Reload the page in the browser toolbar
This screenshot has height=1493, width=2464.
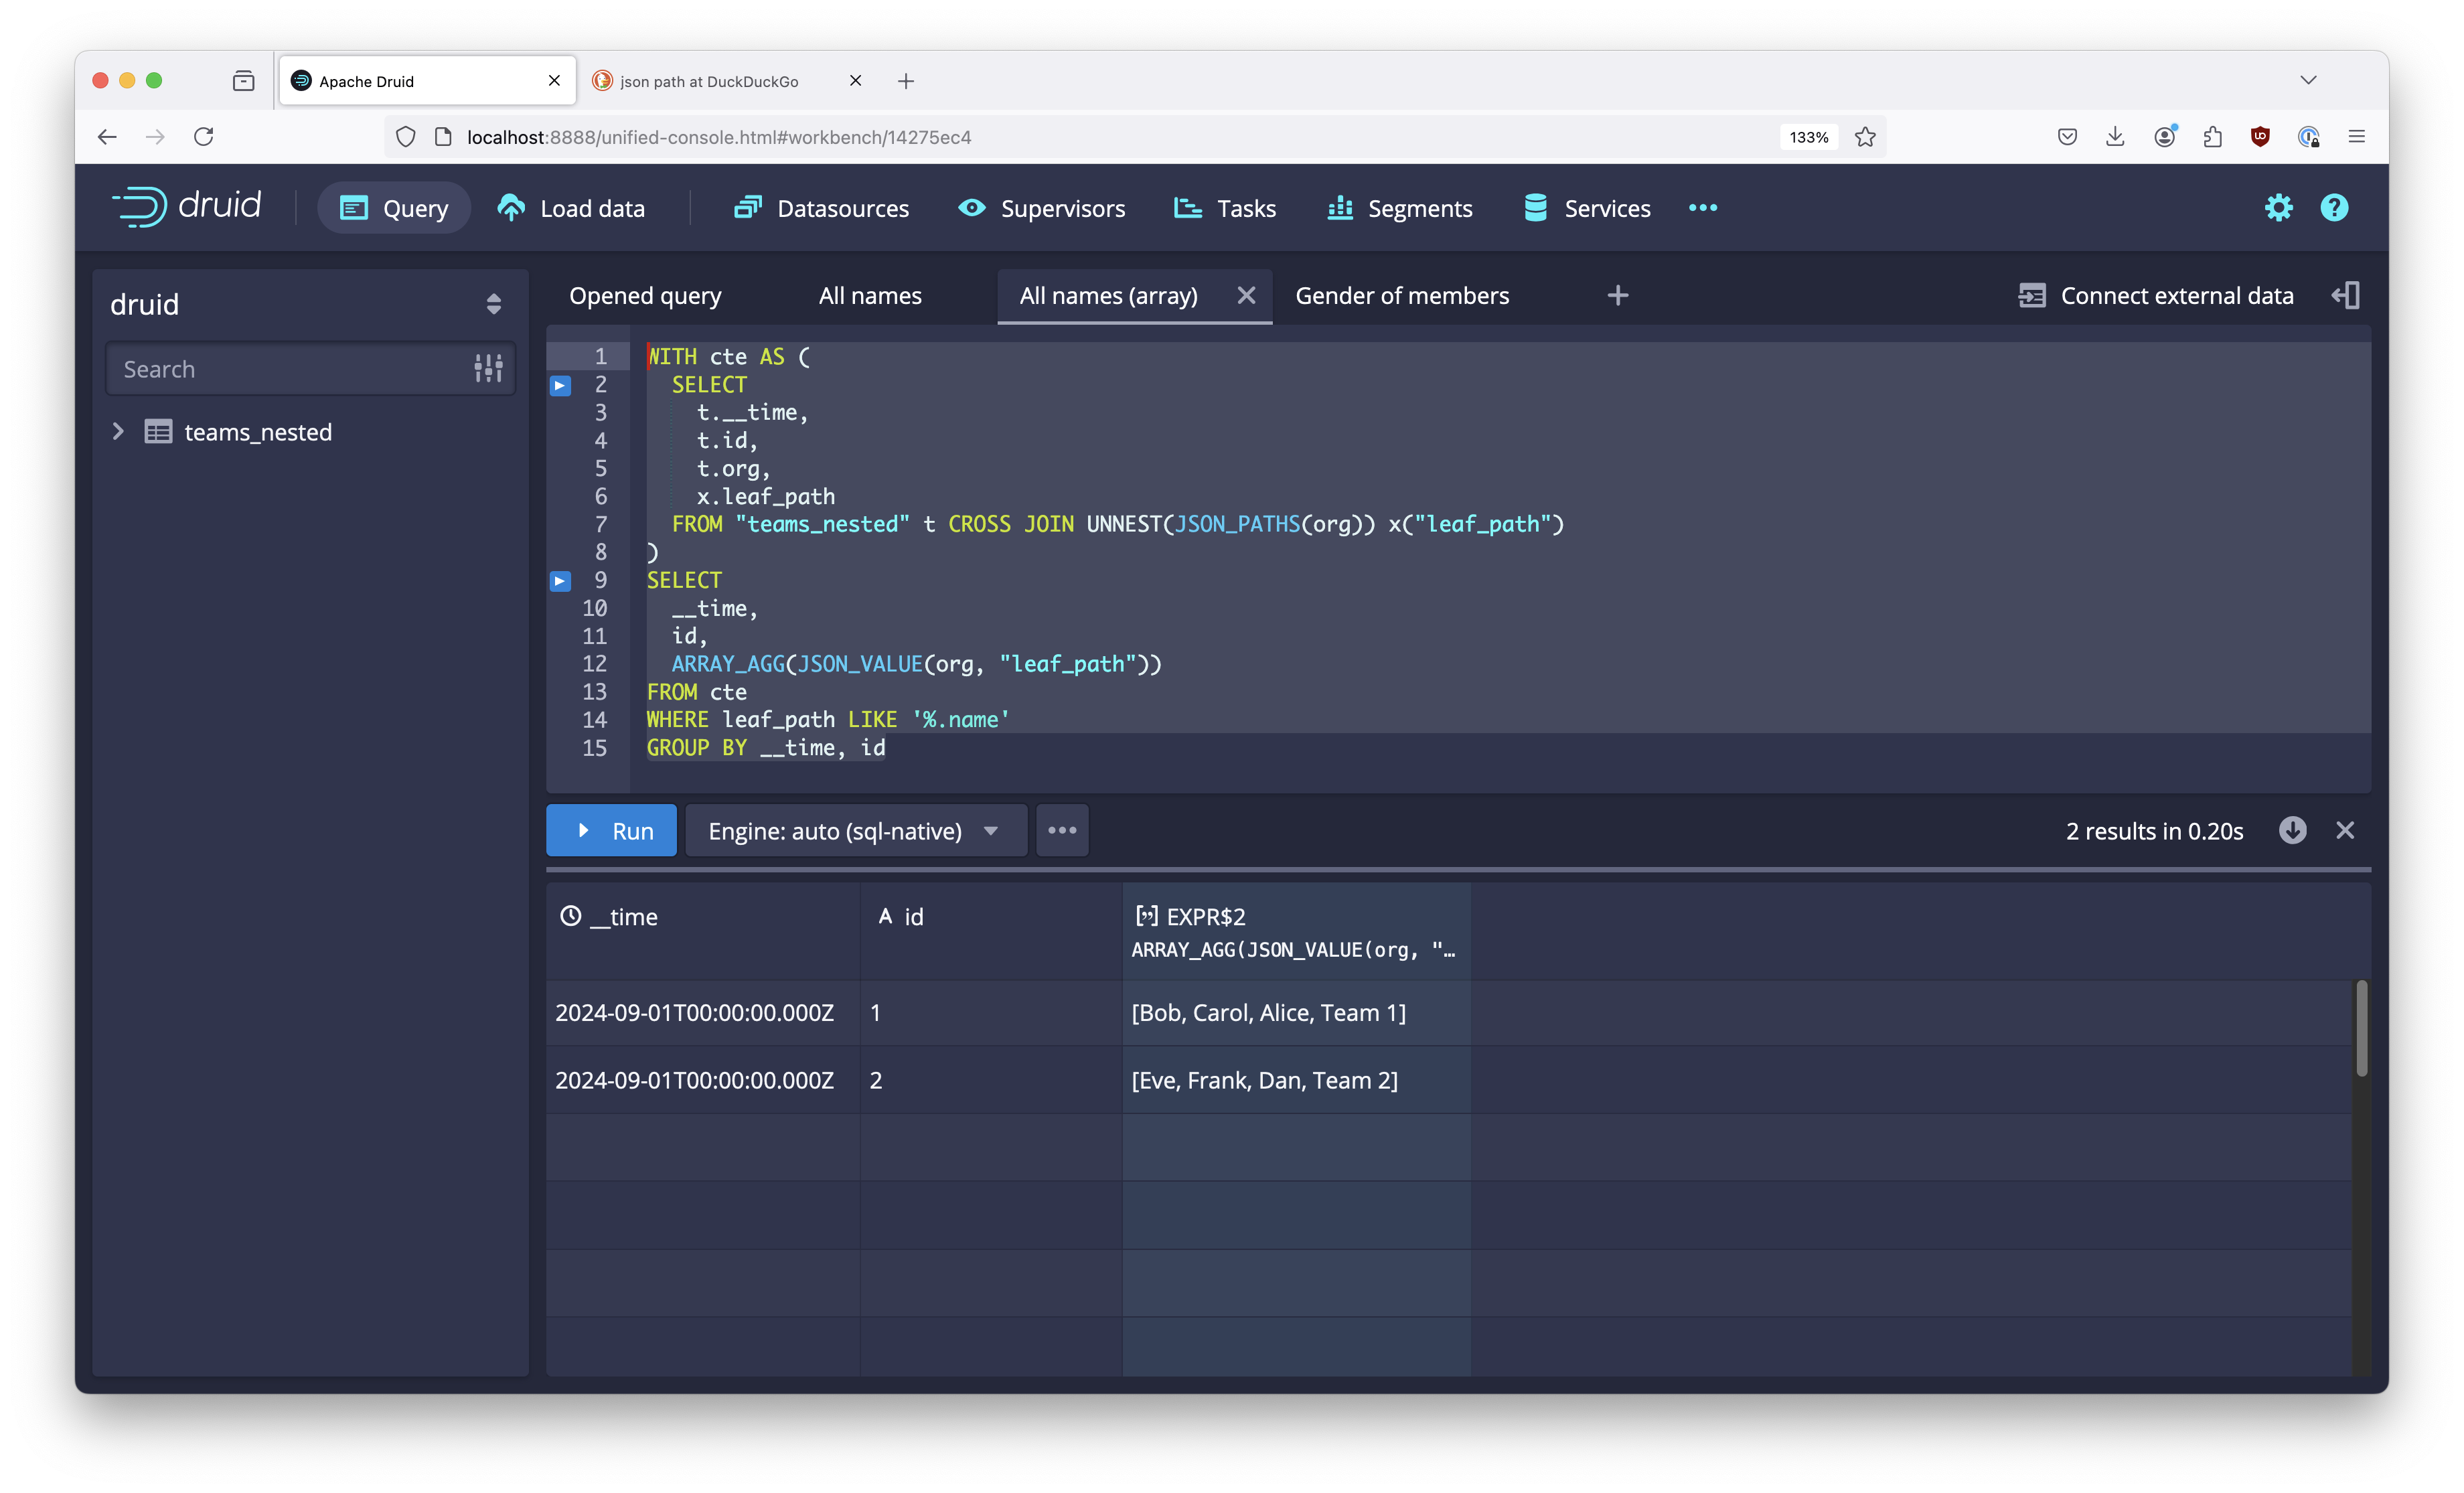click(x=204, y=137)
